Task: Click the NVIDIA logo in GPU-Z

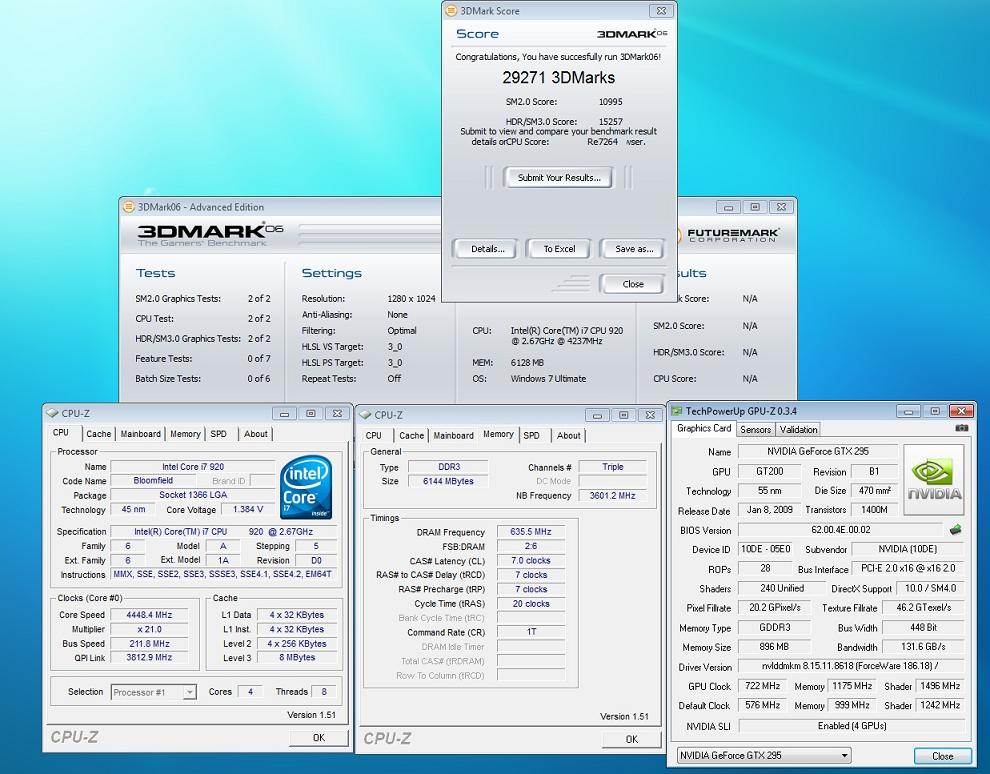Action: [x=934, y=480]
